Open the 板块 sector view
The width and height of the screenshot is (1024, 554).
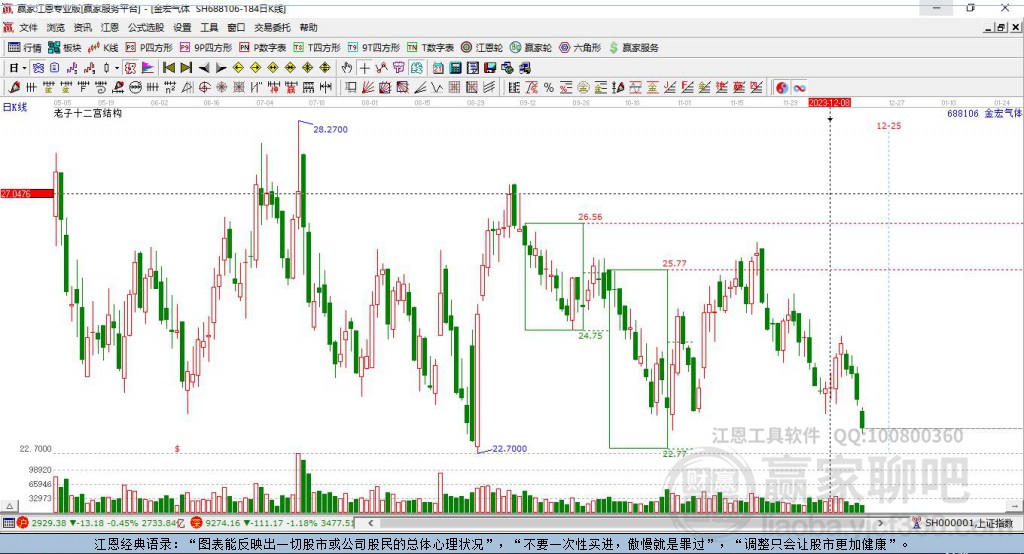65,48
